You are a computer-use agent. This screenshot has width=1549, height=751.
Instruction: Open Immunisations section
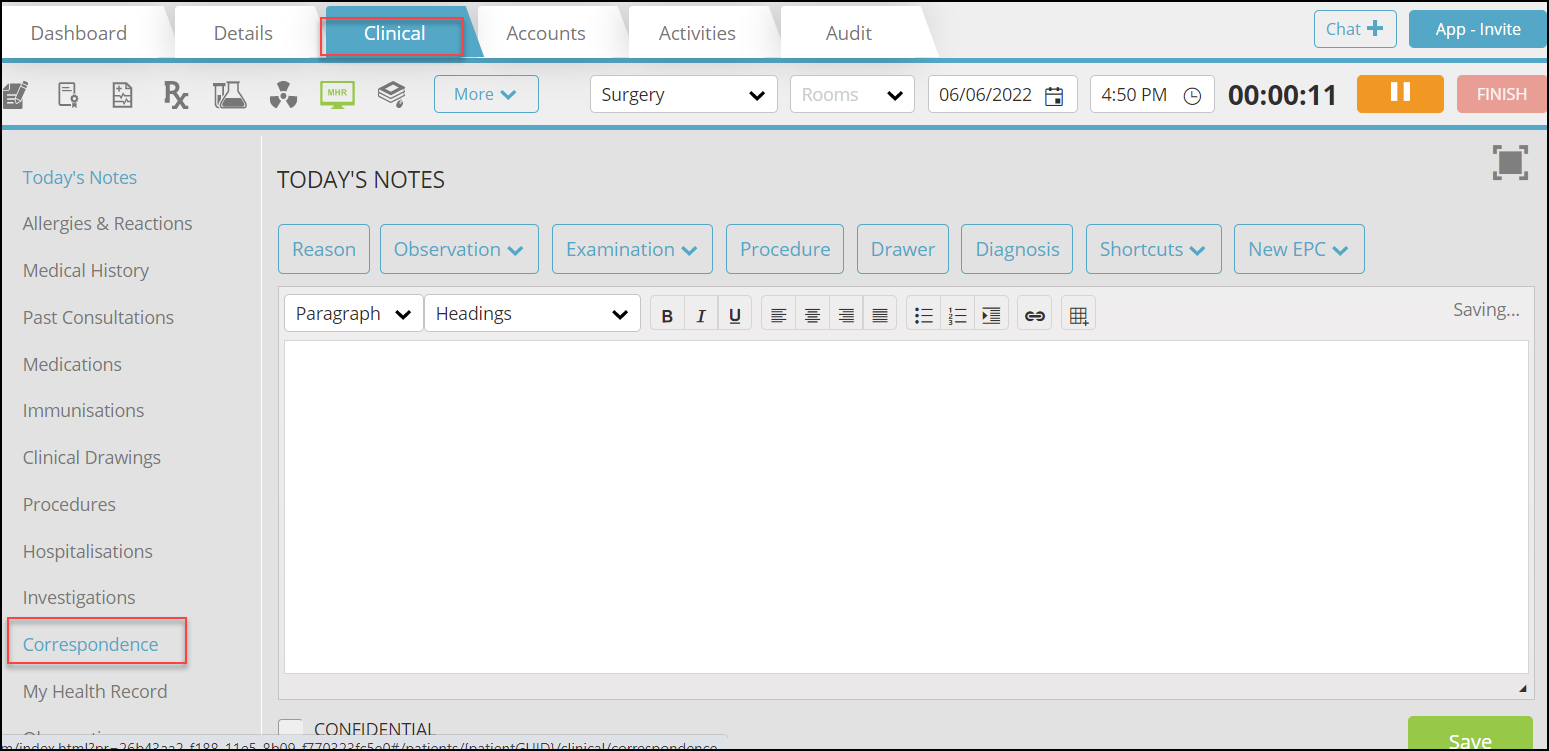pyautogui.click(x=83, y=410)
